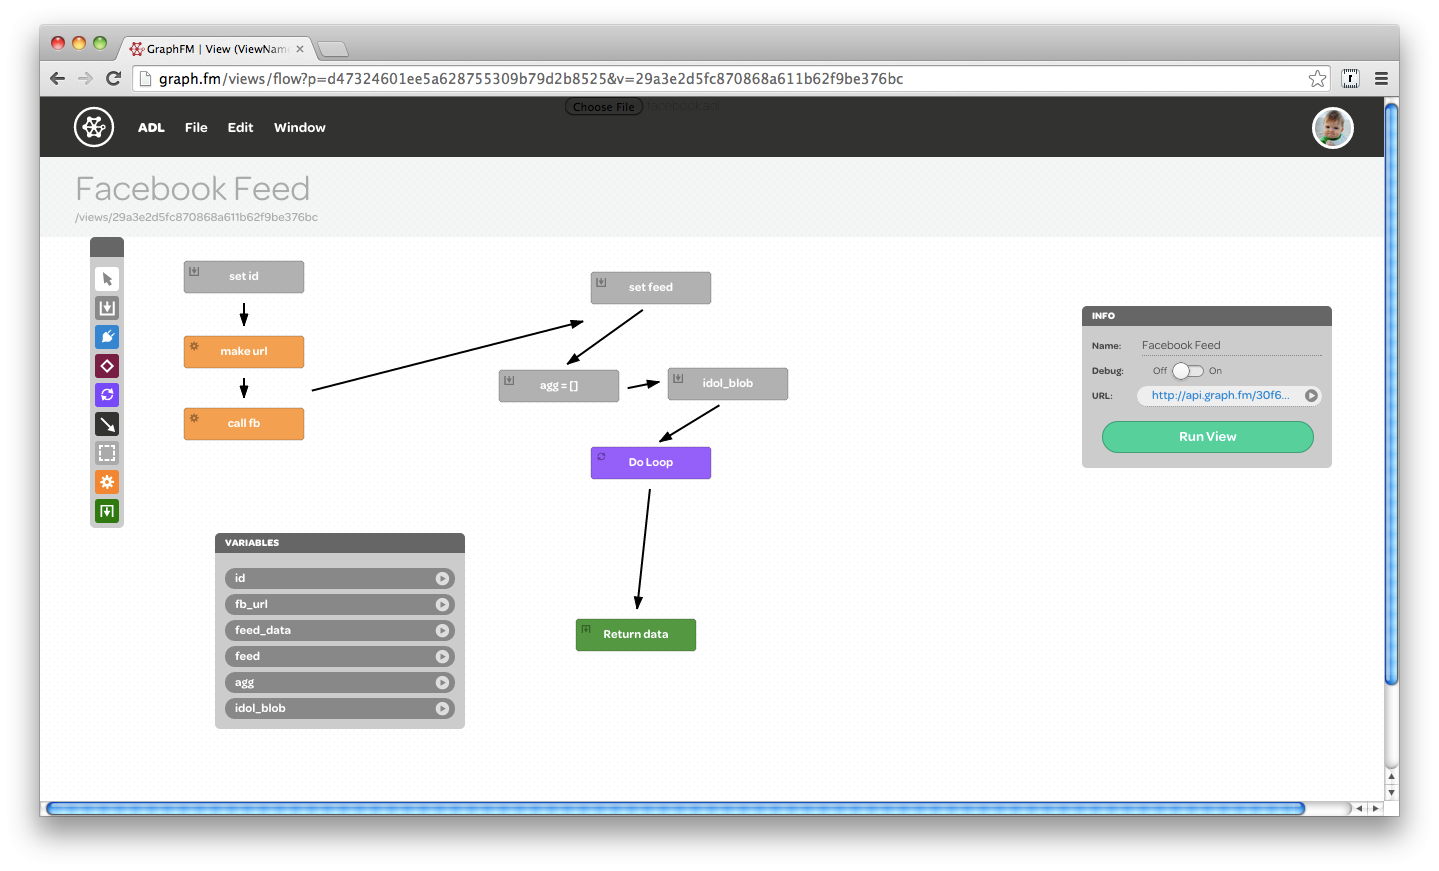This screenshot has width=1439, height=871.
Task: Expand the feed variable row arrow
Action: (442, 657)
